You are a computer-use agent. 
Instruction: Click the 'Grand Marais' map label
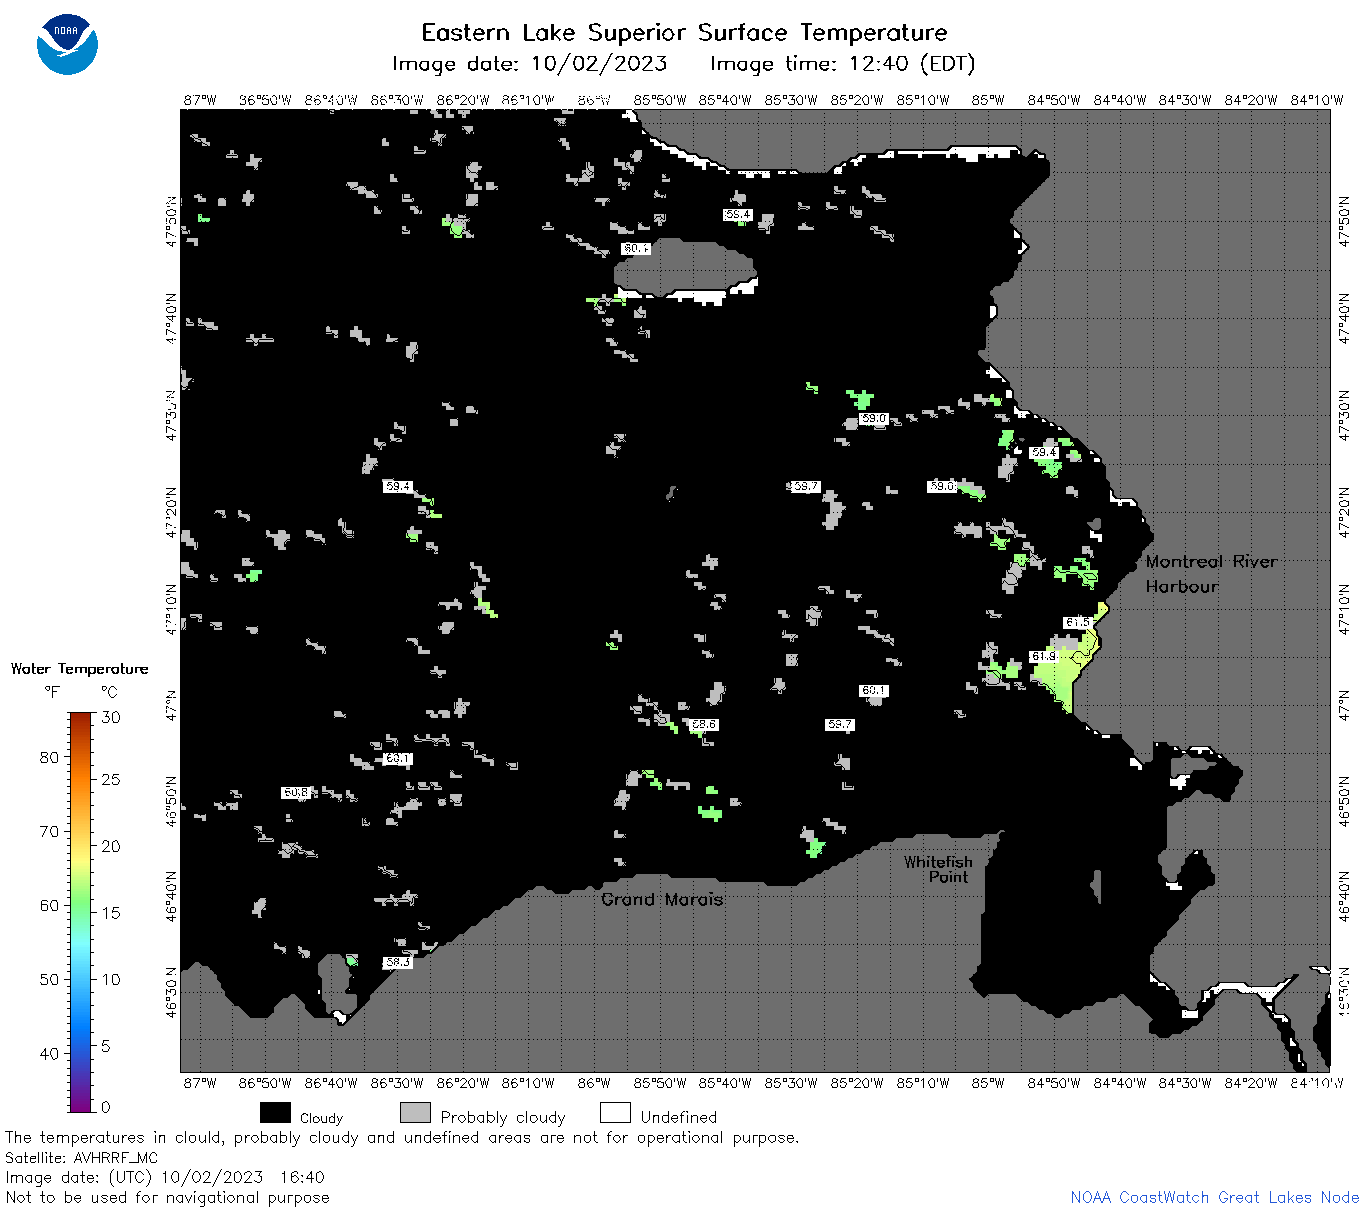coord(662,899)
